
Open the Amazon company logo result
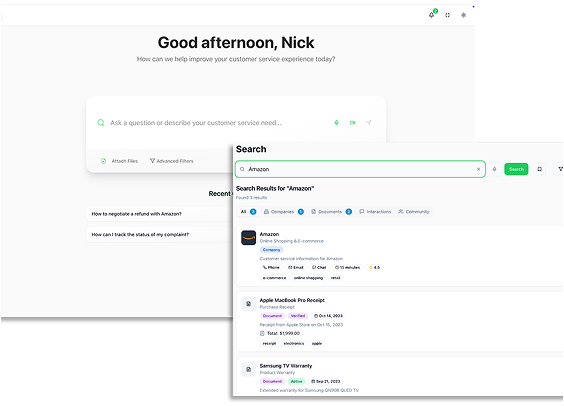[249, 238]
